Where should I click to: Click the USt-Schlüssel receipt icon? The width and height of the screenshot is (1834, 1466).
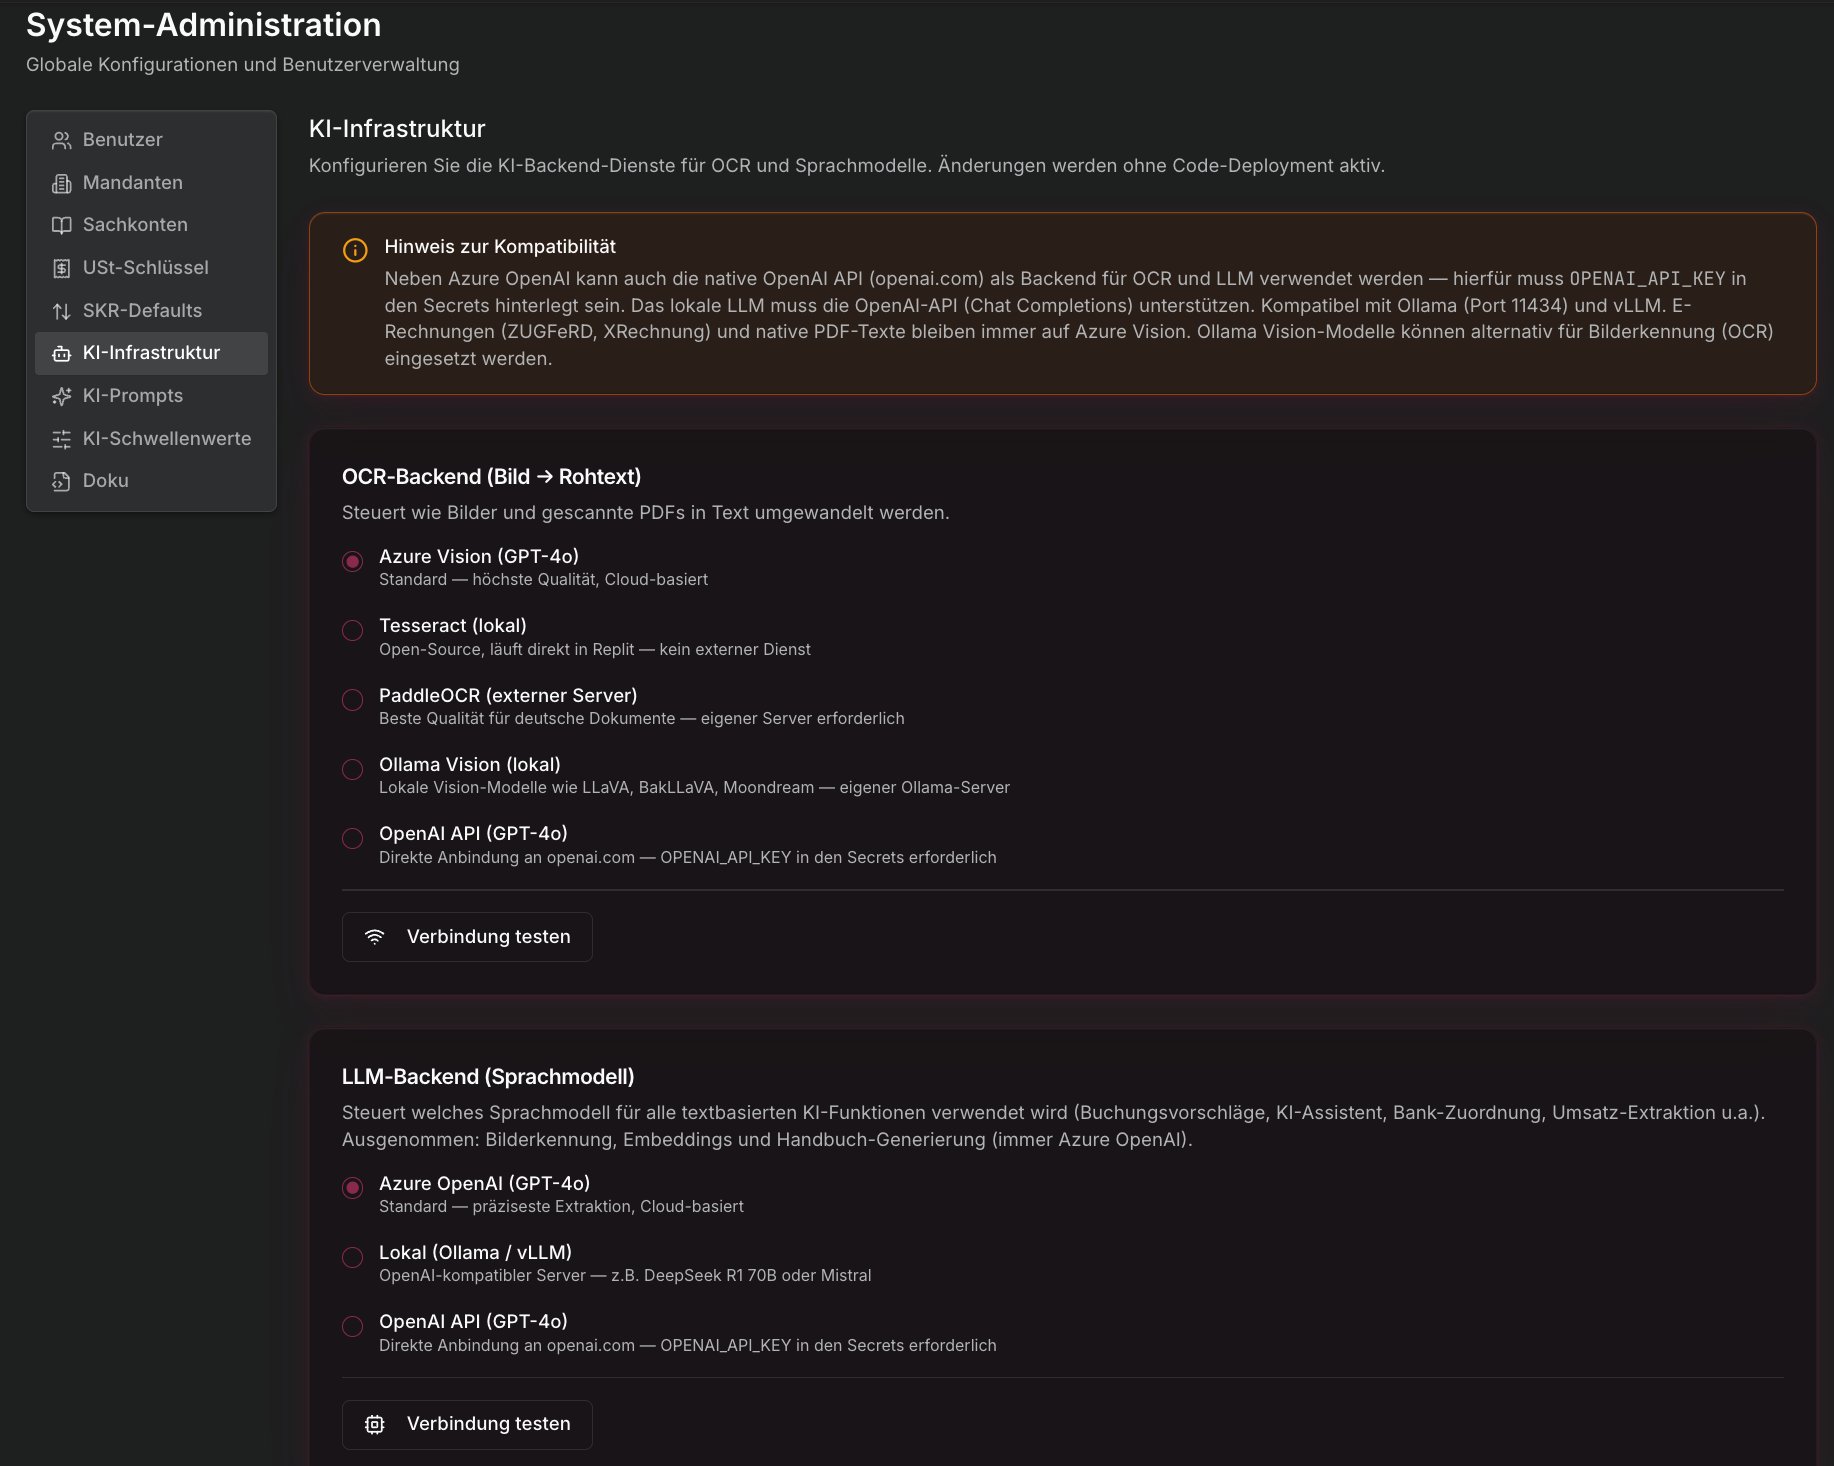[x=61, y=267]
